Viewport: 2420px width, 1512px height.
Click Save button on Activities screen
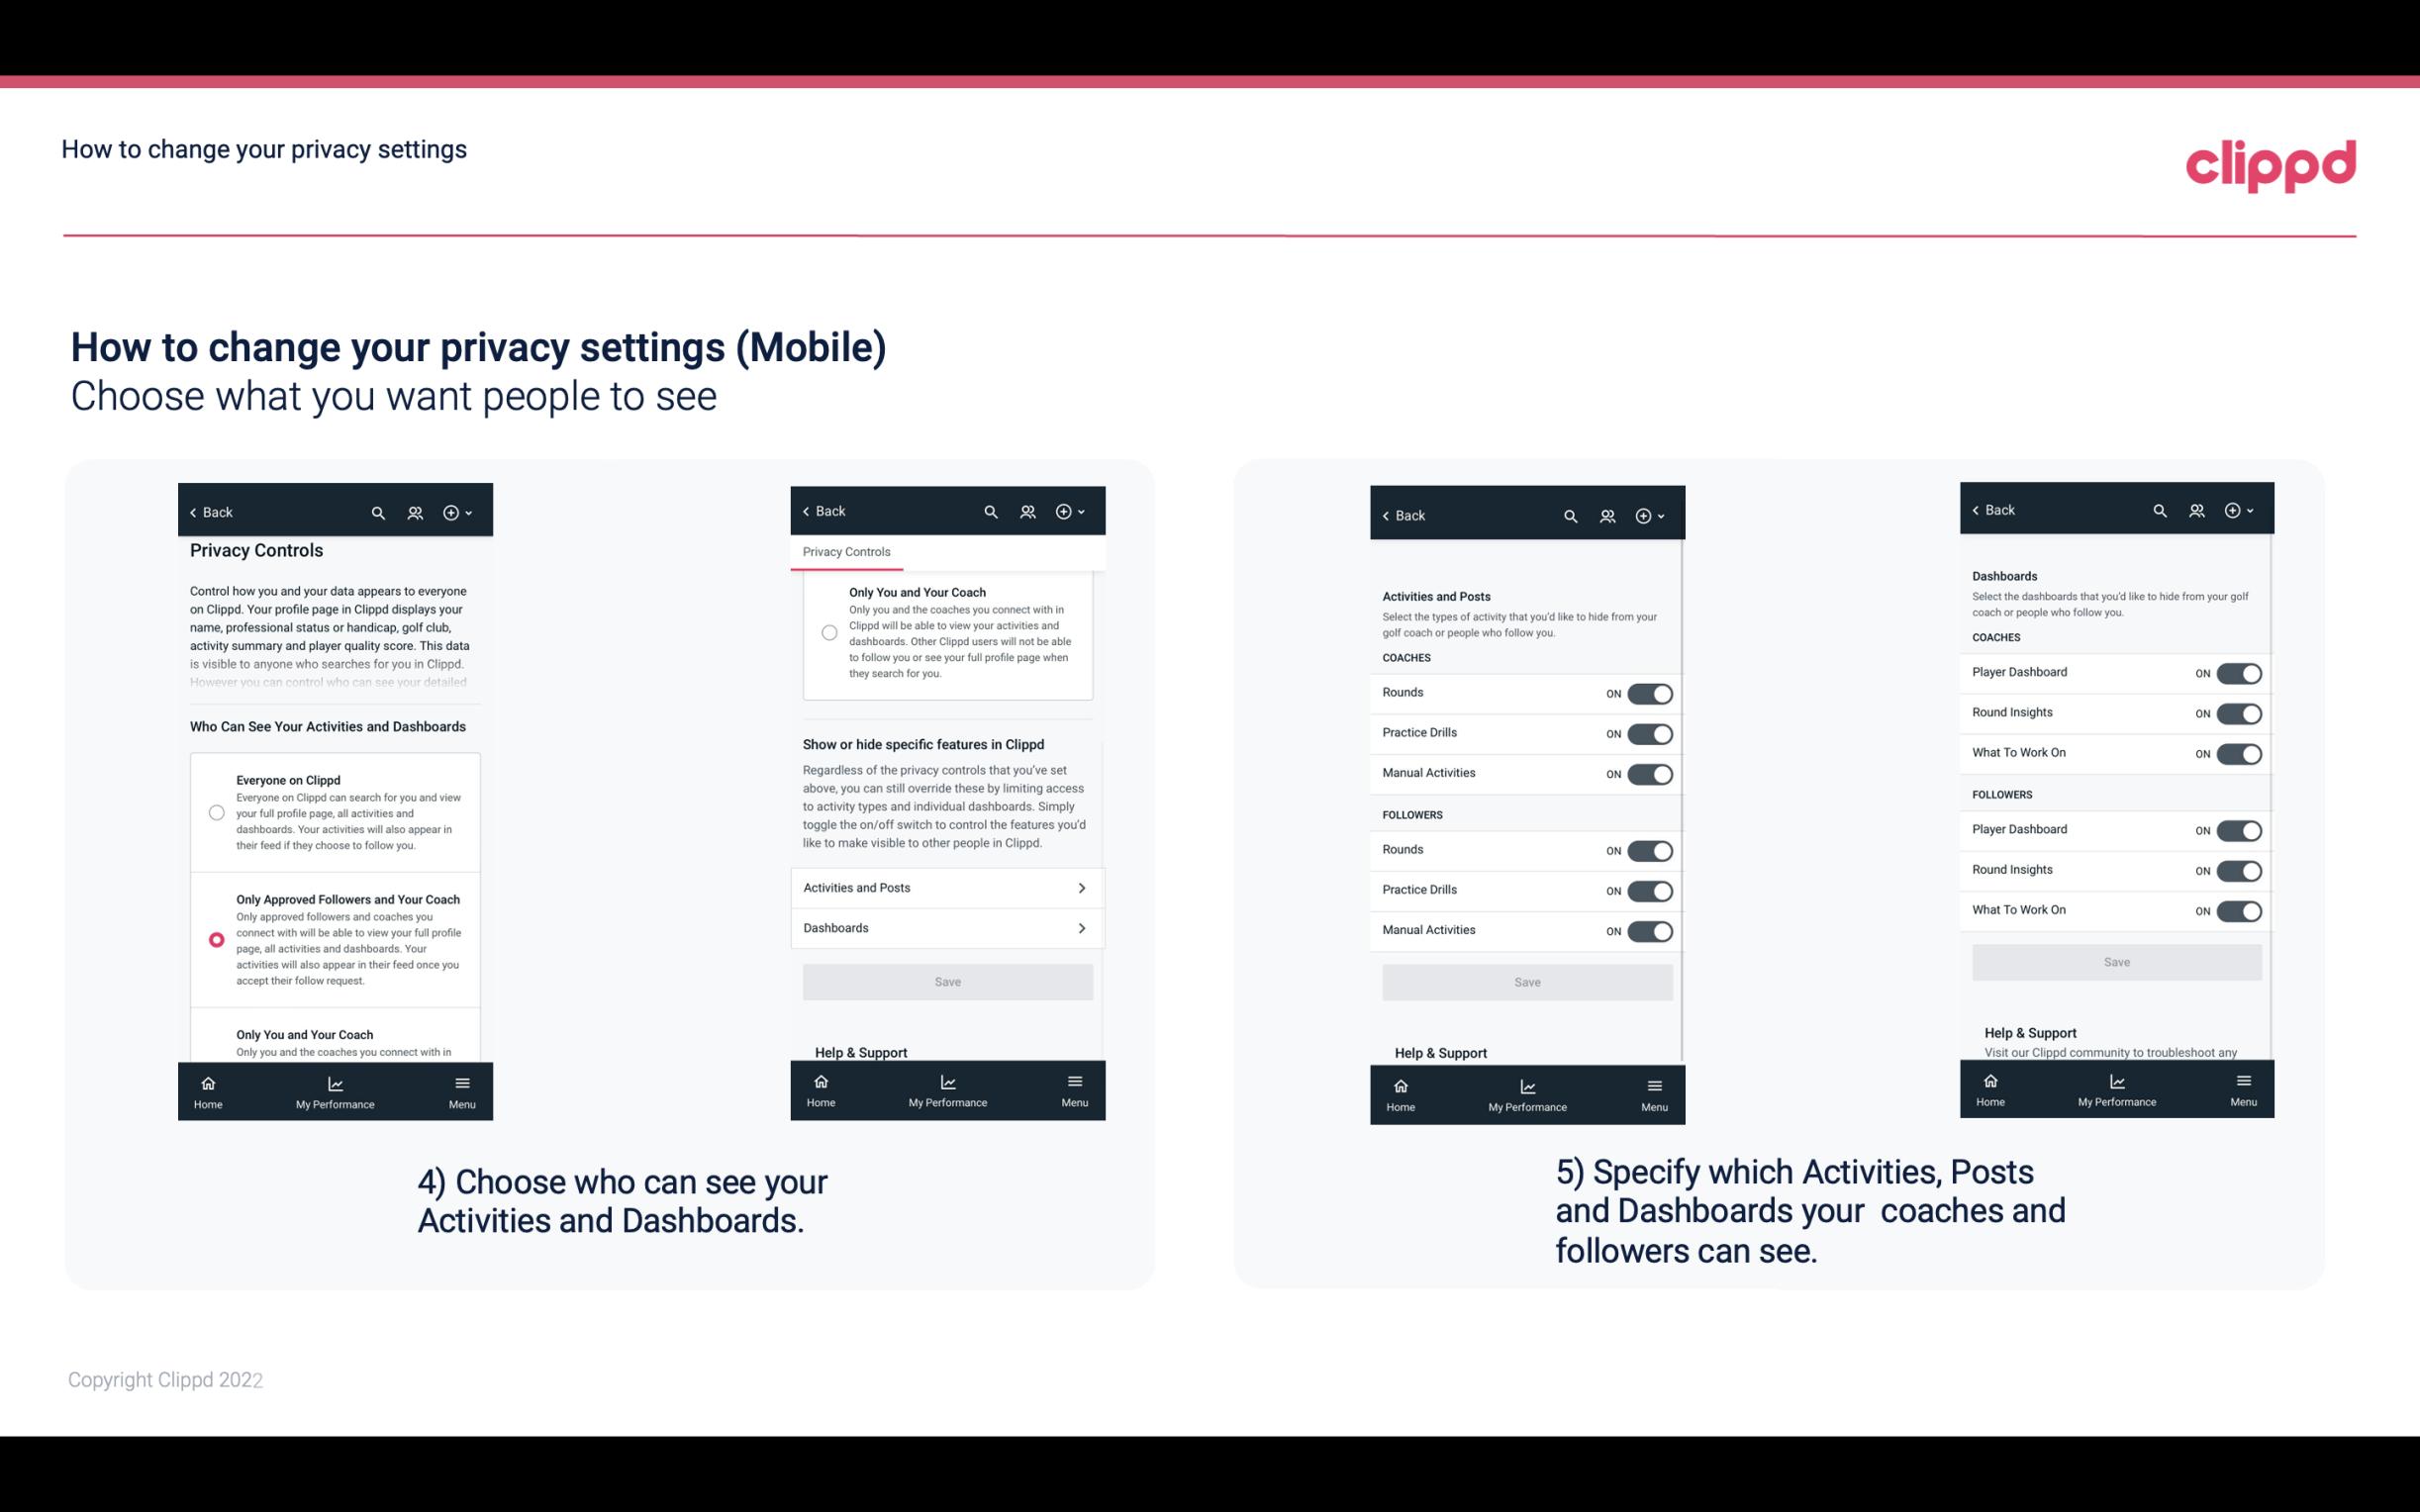pos(1524,981)
